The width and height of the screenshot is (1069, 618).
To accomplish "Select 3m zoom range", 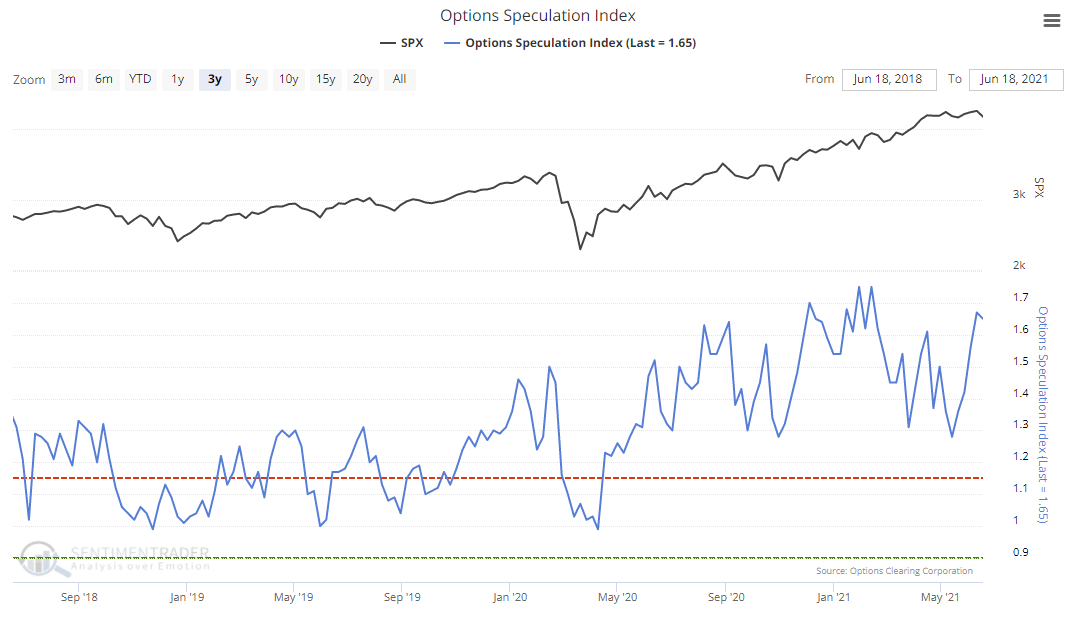I will point(67,79).
